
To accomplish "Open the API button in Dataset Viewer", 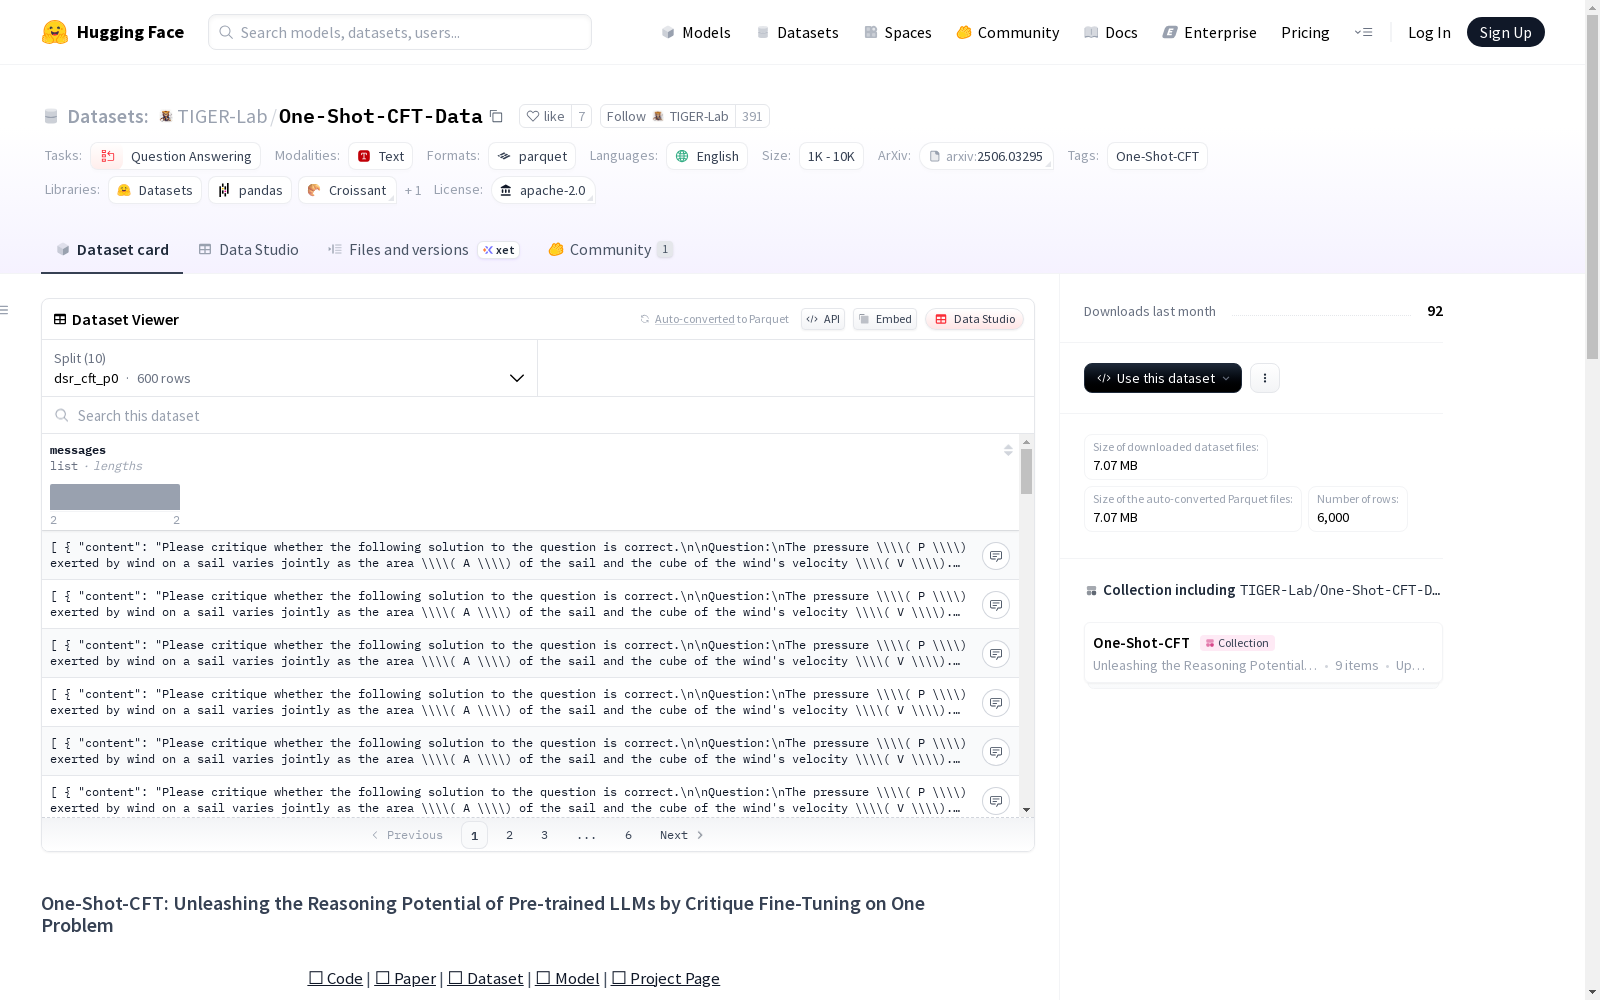I will coord(823,319).
